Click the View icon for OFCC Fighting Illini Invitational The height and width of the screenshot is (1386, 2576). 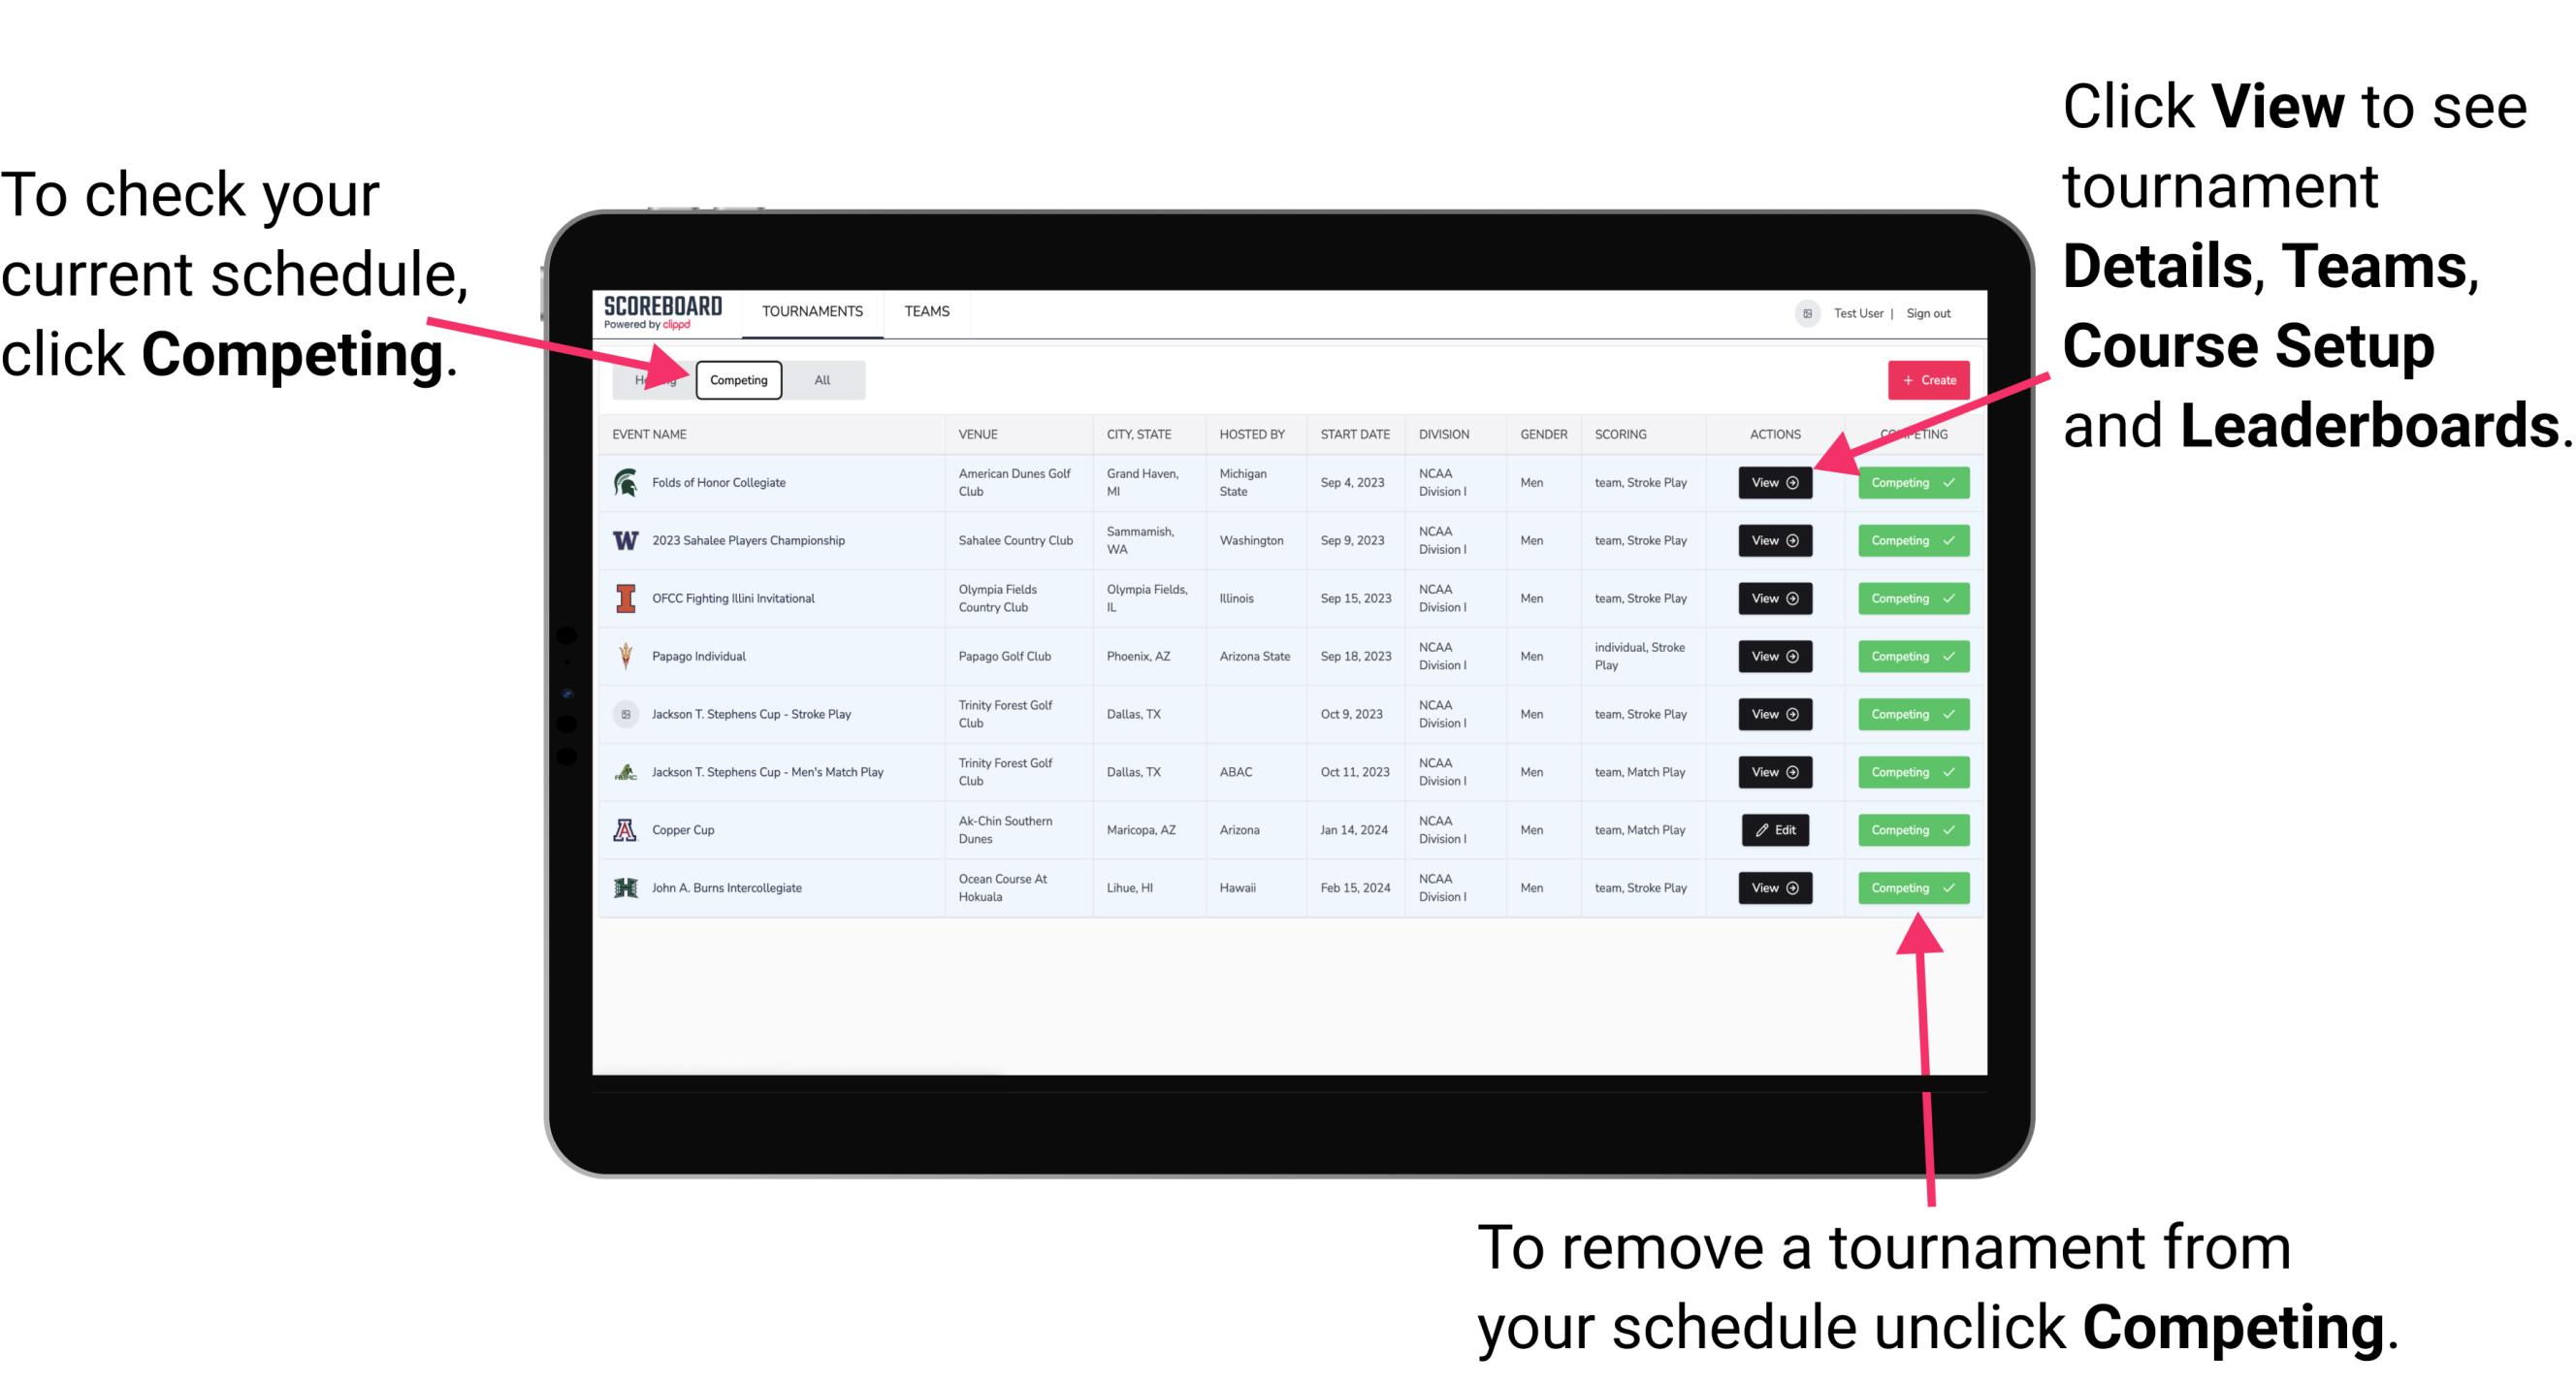(x=1774, y=599)
